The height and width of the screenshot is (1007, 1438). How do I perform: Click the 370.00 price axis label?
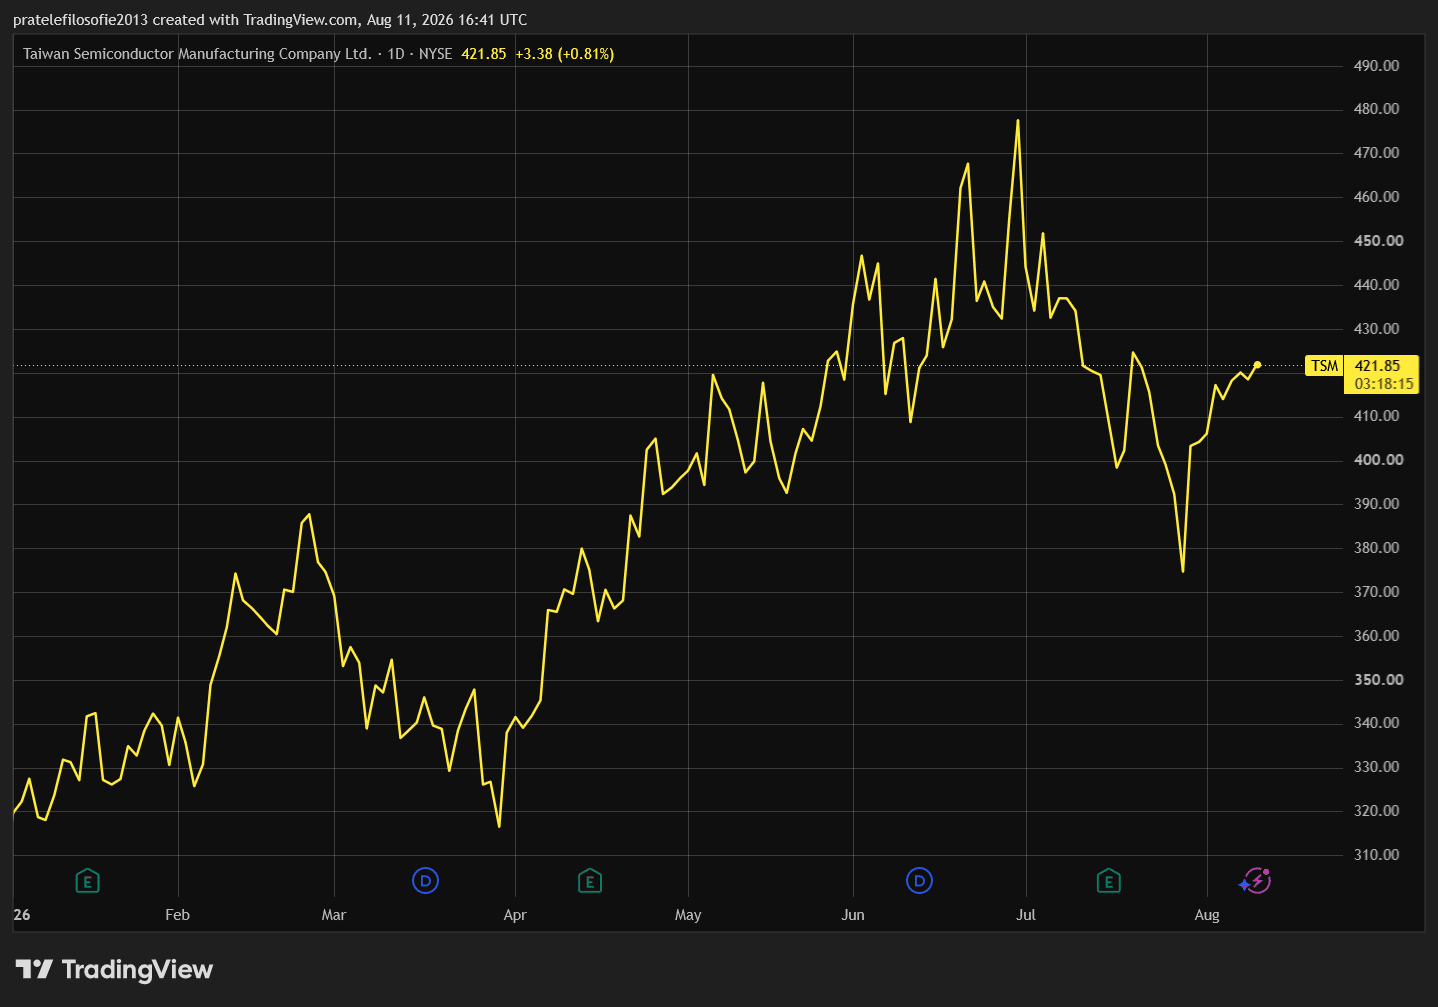click(x=1377, y=592)
